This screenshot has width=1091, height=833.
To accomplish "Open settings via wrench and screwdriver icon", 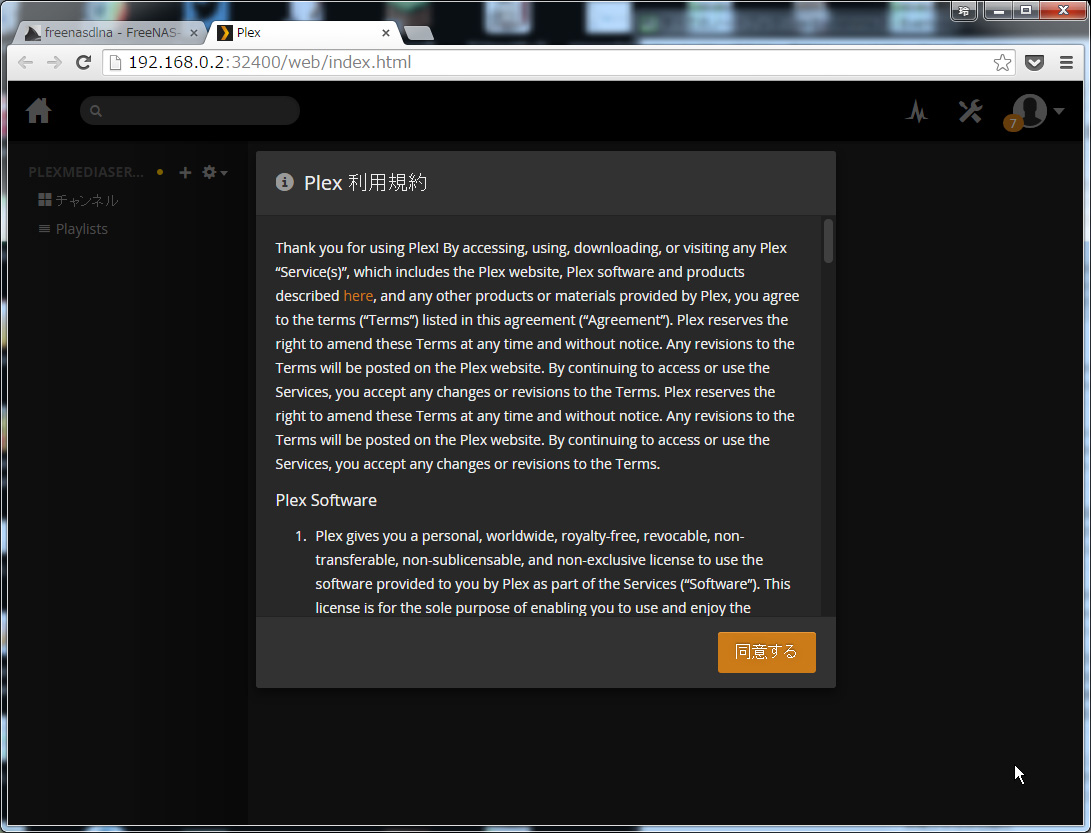I will (971, 111).
